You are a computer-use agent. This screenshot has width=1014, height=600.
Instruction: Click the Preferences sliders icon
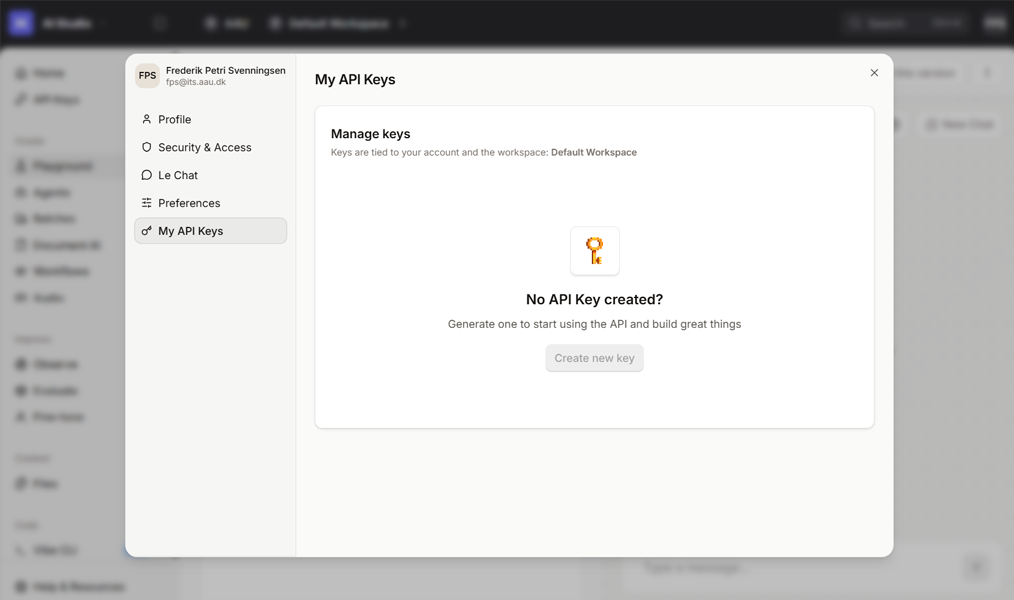point(148,203)
